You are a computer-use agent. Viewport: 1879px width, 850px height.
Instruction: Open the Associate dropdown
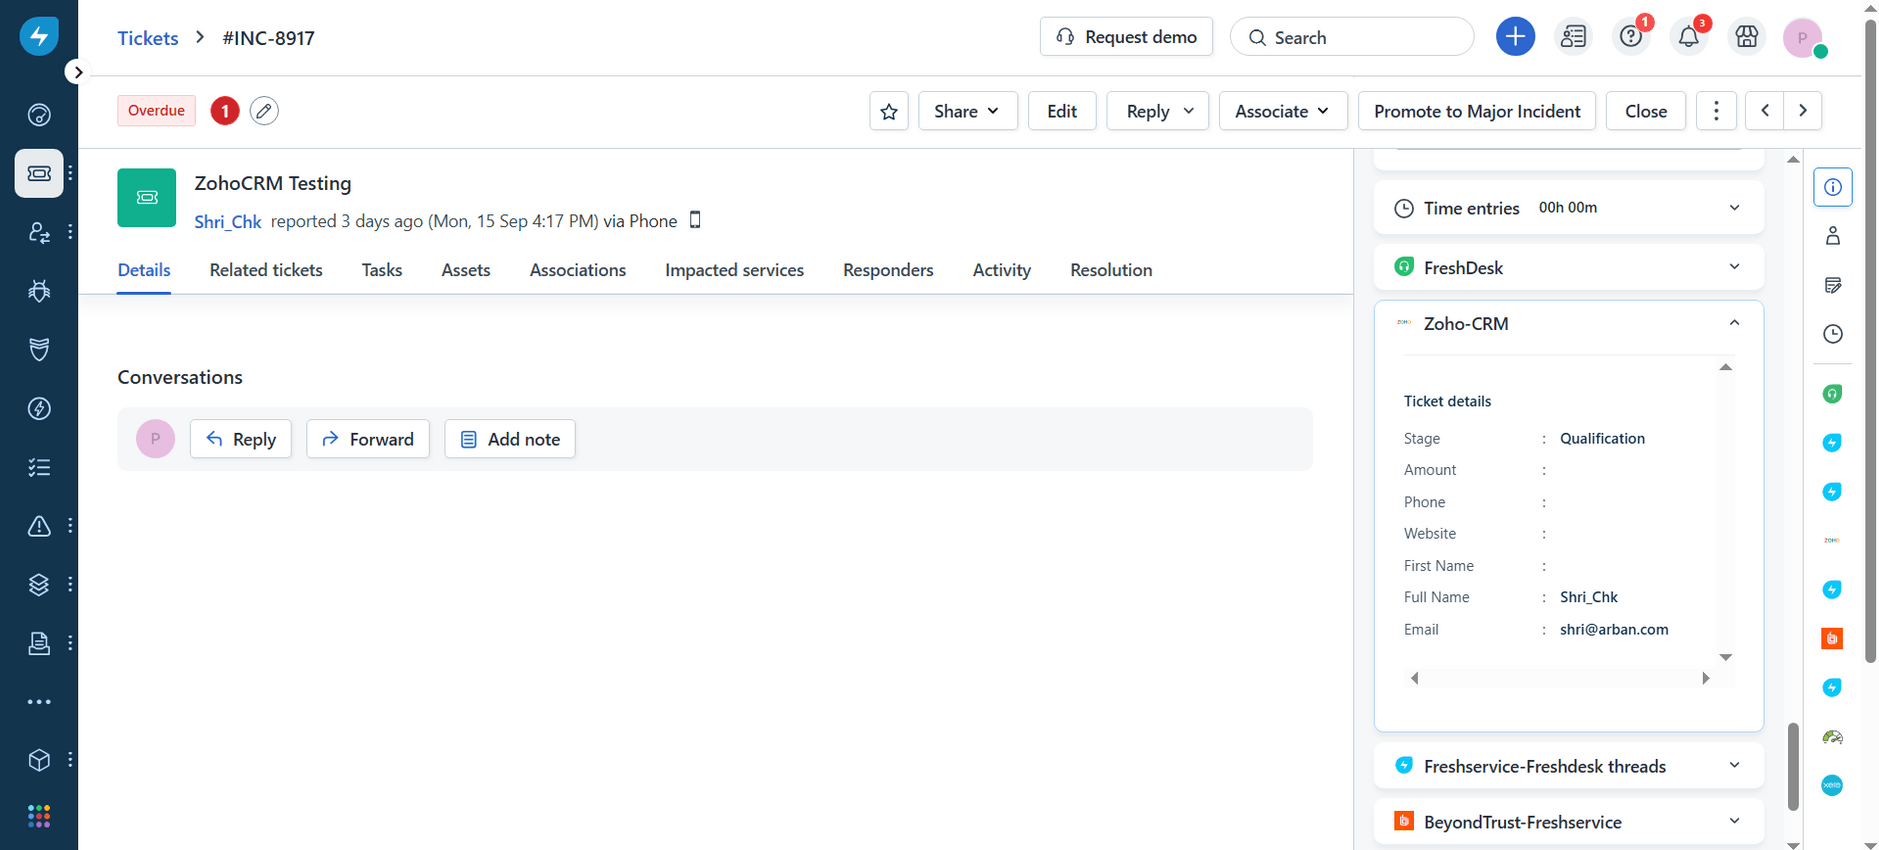point(1283,111)
